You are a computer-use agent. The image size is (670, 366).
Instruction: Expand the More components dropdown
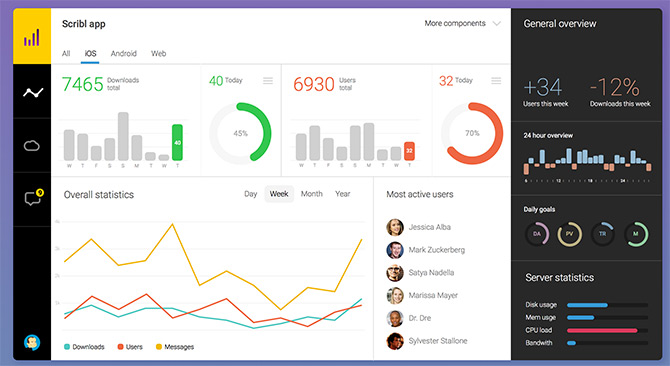point(462,23)
